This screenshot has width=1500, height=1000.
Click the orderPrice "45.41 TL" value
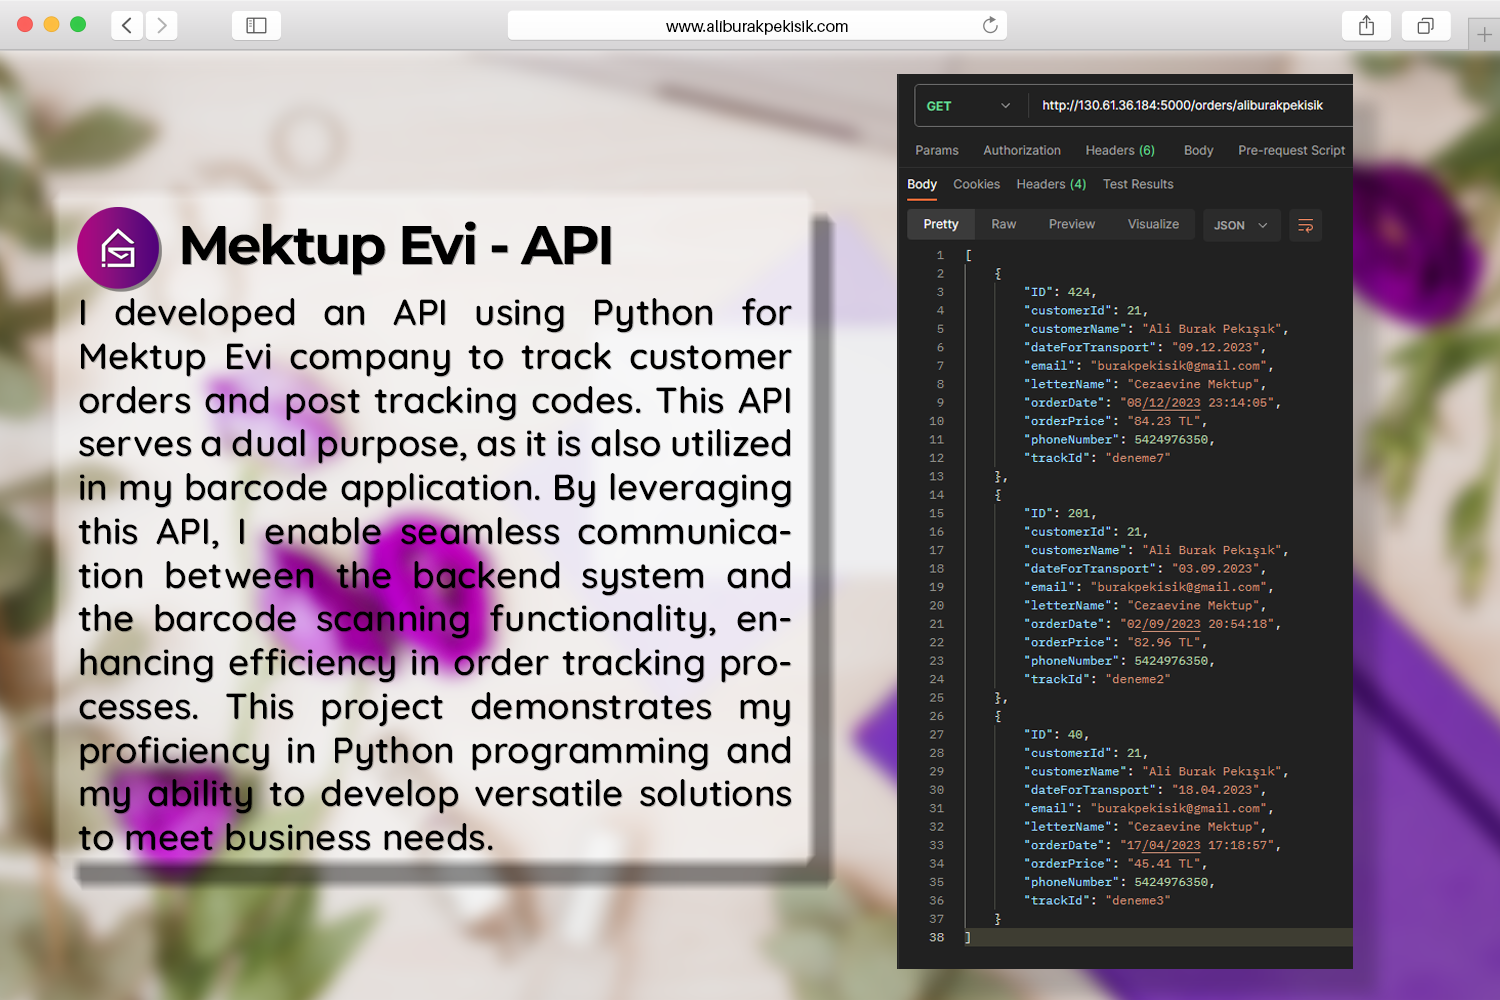tap(1164, 863)
